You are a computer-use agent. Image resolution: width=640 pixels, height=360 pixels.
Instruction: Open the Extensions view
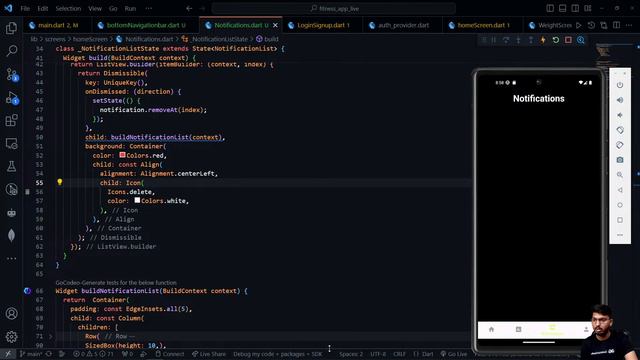pos(11,120)
